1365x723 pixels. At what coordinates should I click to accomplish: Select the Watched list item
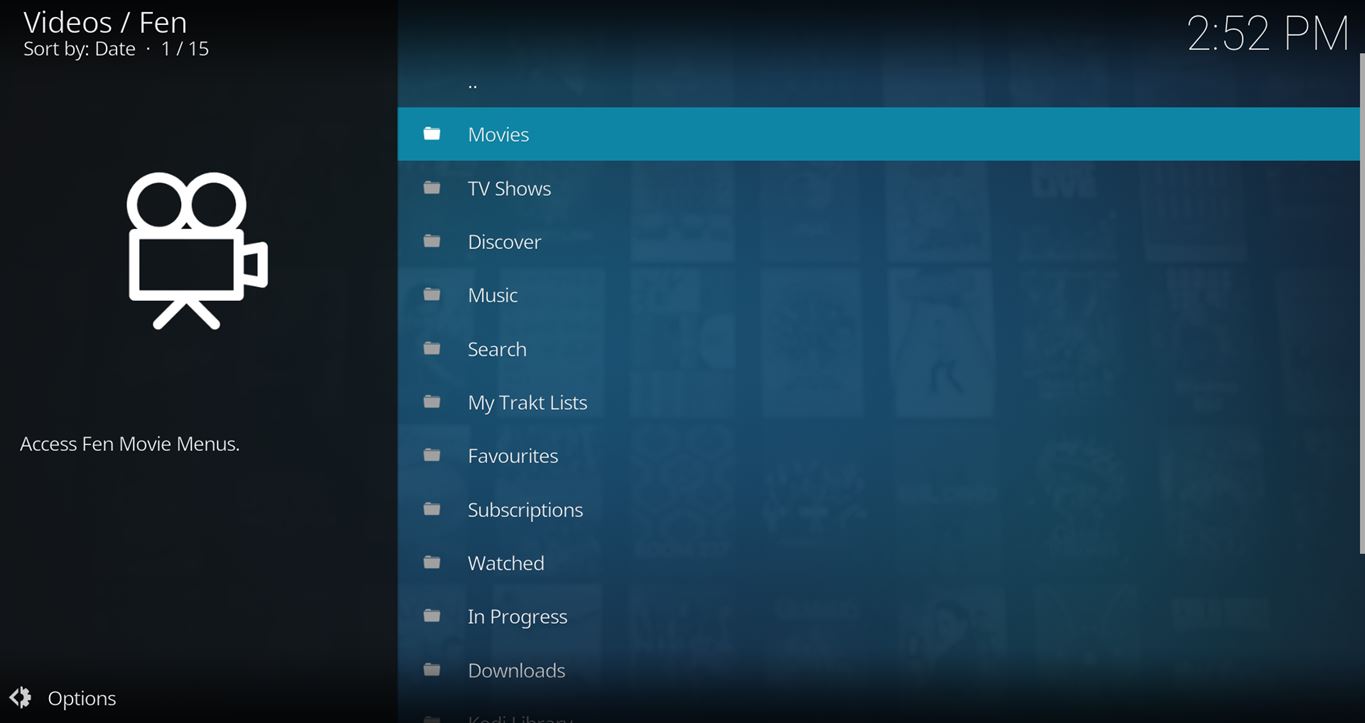pos(506,563)
